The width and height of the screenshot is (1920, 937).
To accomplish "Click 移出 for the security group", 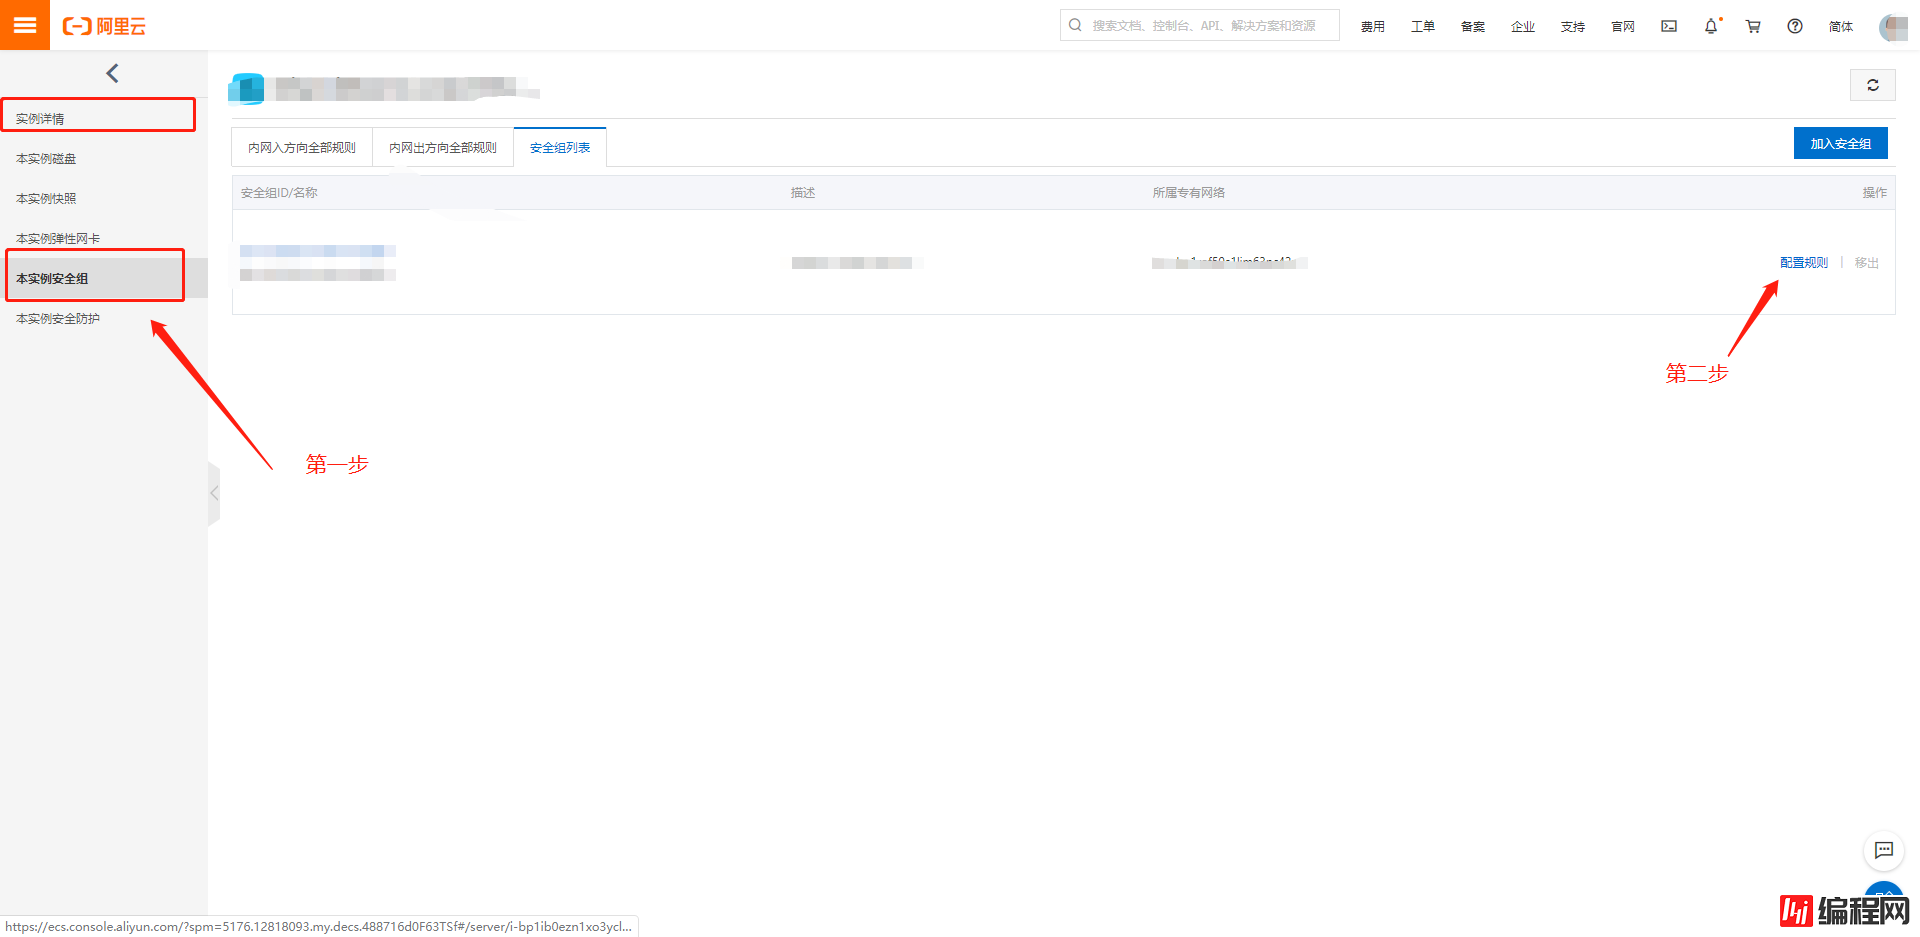I will [1866, 262].
